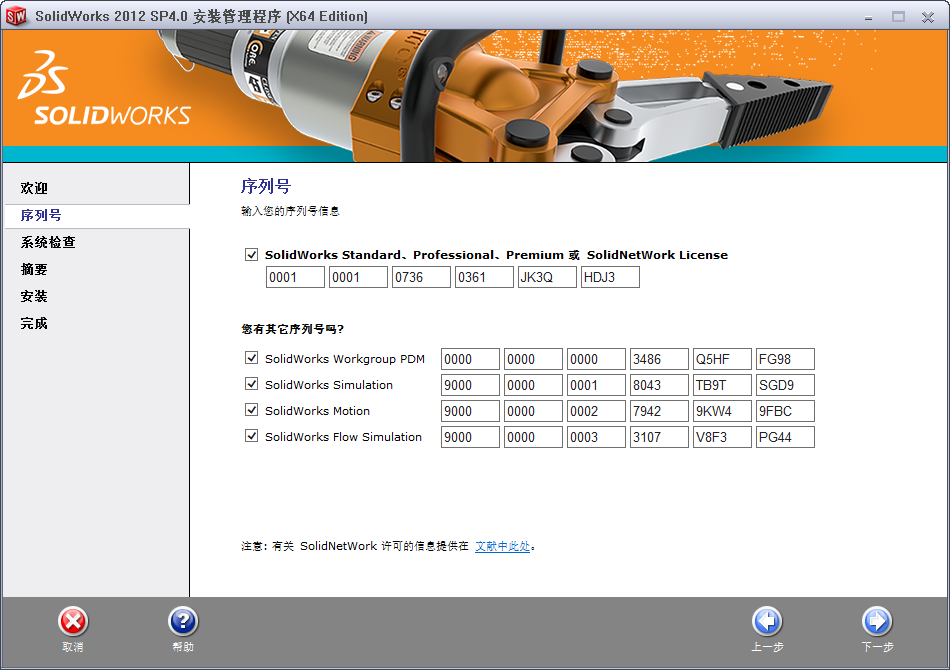Click the 您有其它序列号吗? heading
The height and width of the screenshot is (670, 950).
293,329
